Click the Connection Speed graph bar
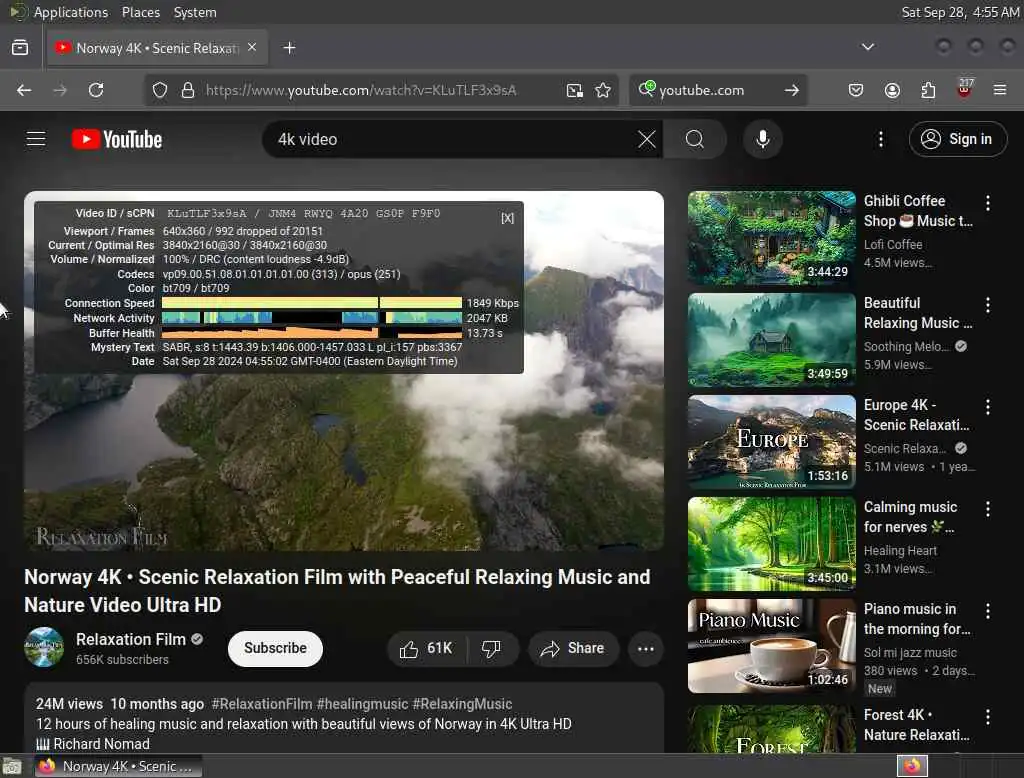 pos(312,303)
